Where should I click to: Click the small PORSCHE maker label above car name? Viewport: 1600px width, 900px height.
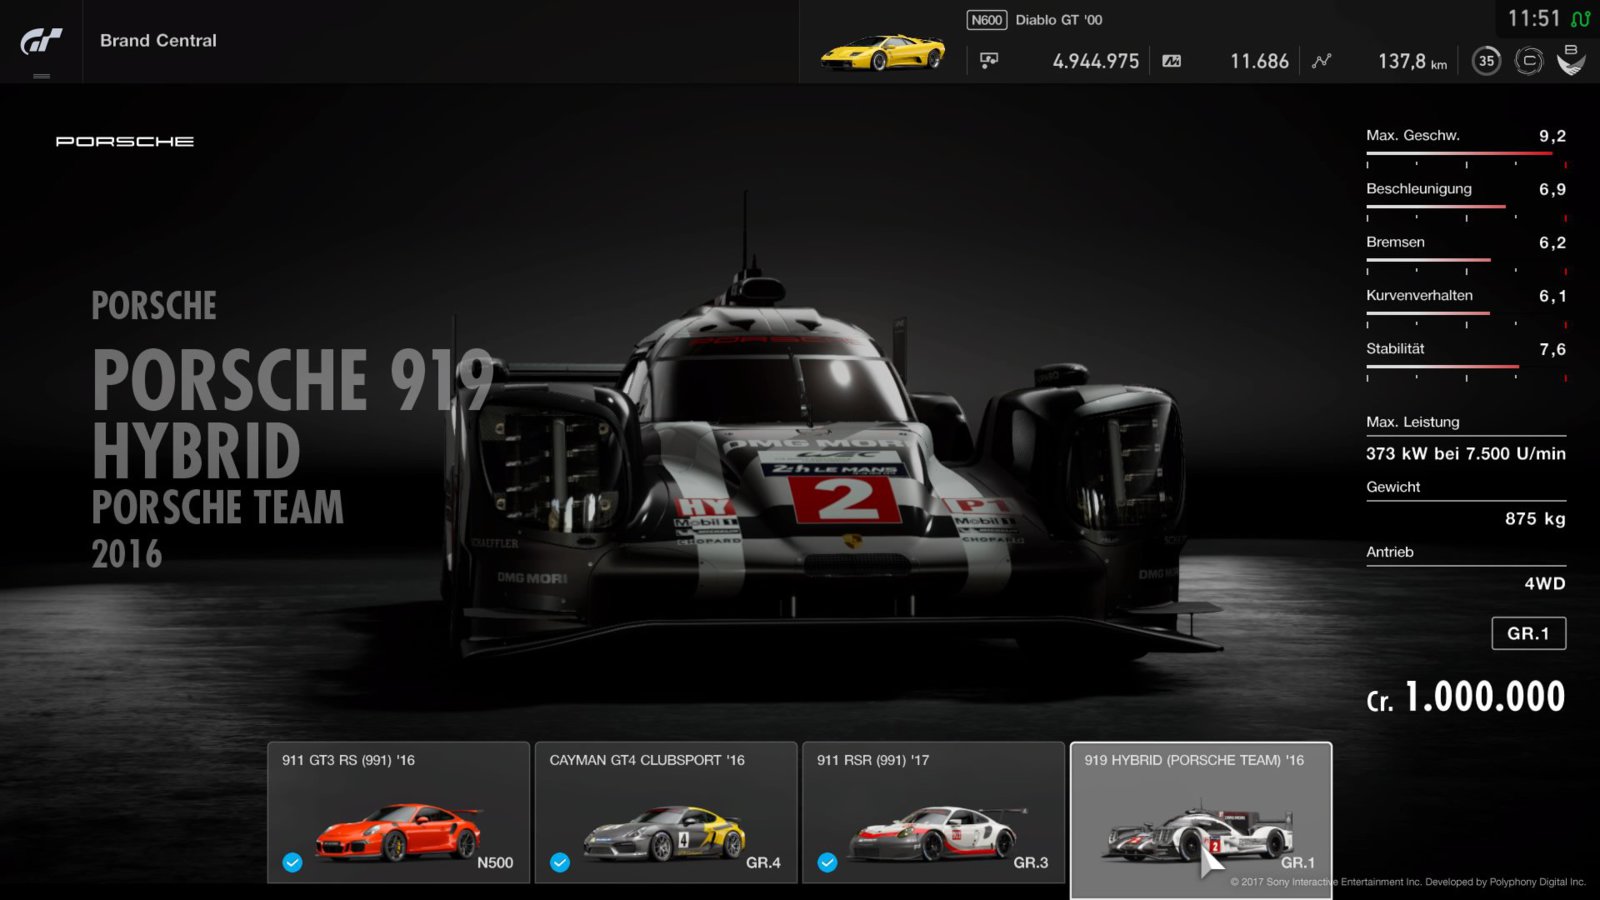(154, 305)
